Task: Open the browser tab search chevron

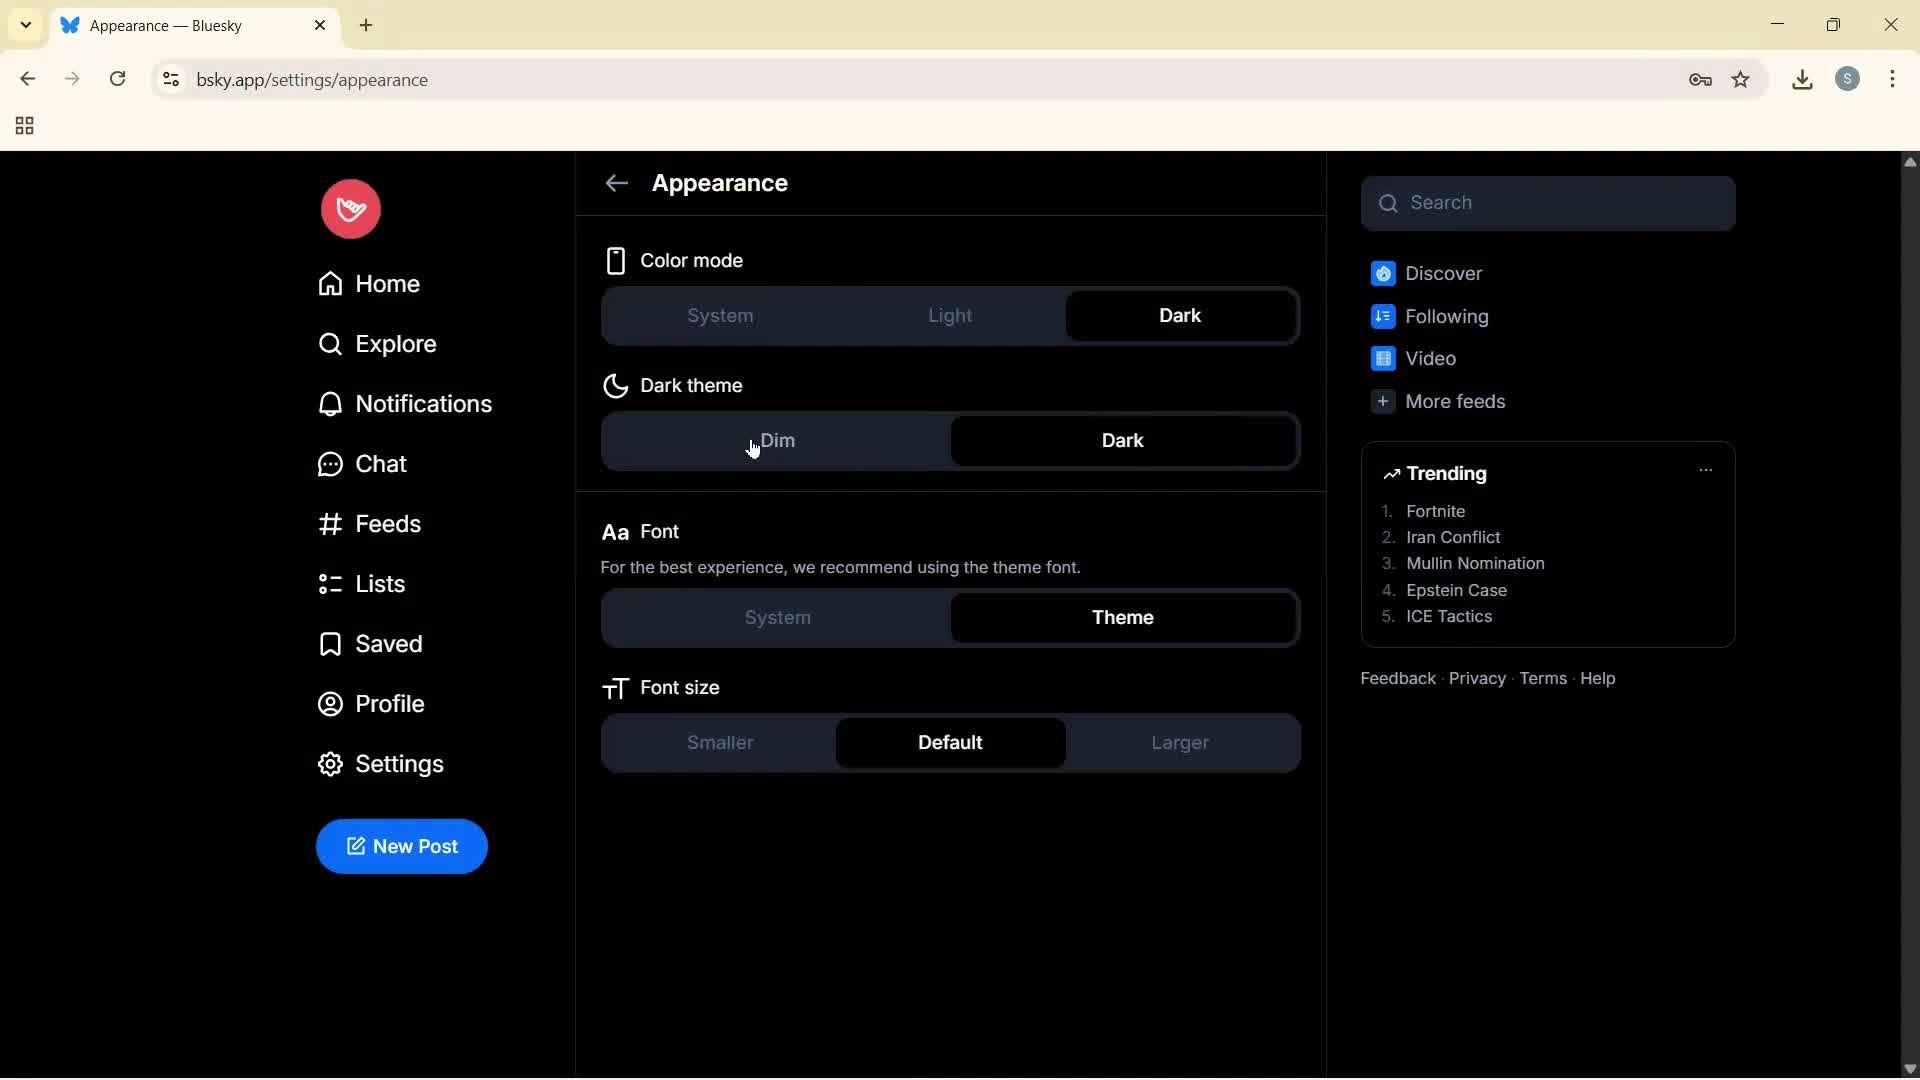Action: [24, 25]
